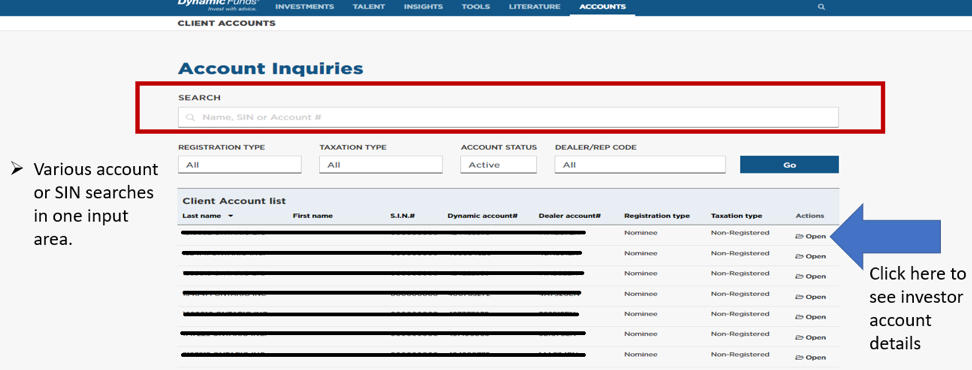
Task: Open the fifth account row's Open action
Action: [810, 317]
